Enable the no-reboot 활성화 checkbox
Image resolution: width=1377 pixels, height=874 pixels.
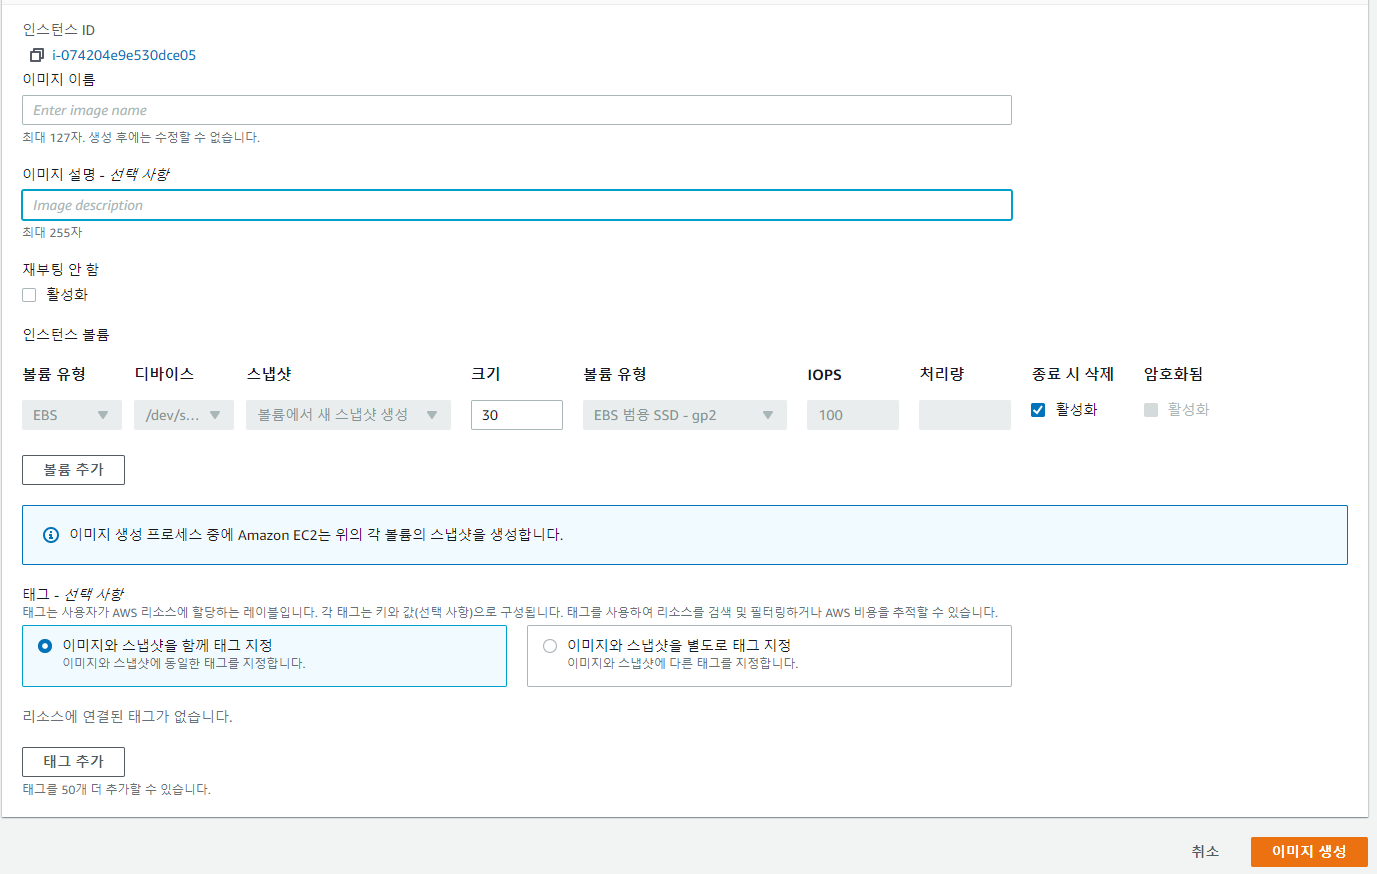29,295
